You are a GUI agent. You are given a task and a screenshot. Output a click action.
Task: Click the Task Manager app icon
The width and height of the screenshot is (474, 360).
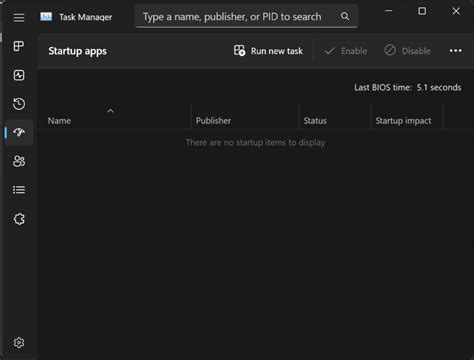click(x=46, y=17)
